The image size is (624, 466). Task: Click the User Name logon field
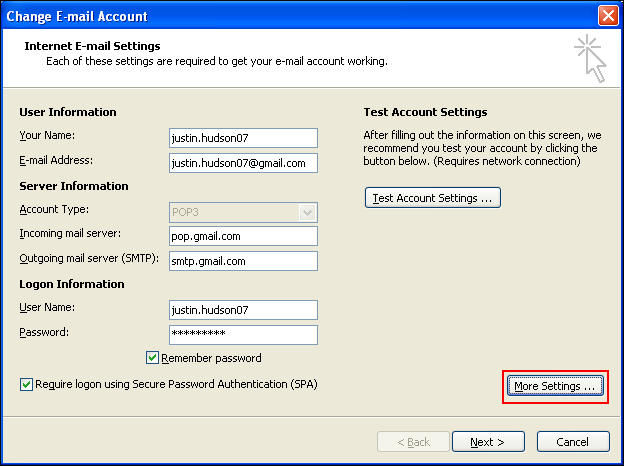coord(243,310)
